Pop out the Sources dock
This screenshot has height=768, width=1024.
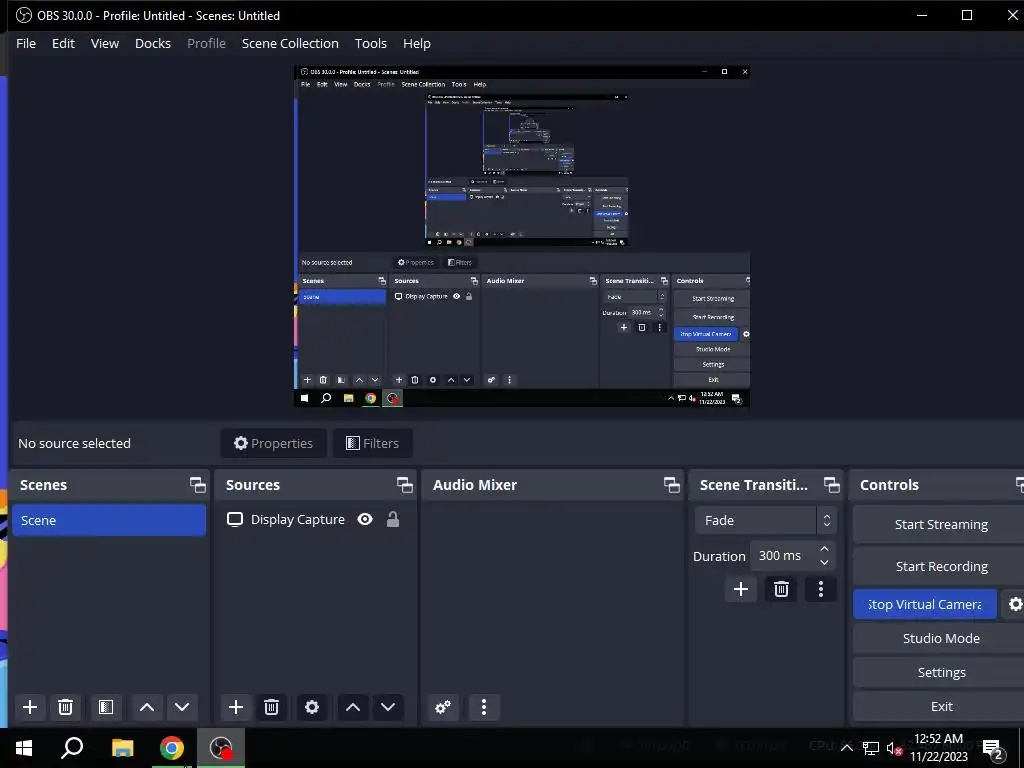coord(404,485)
